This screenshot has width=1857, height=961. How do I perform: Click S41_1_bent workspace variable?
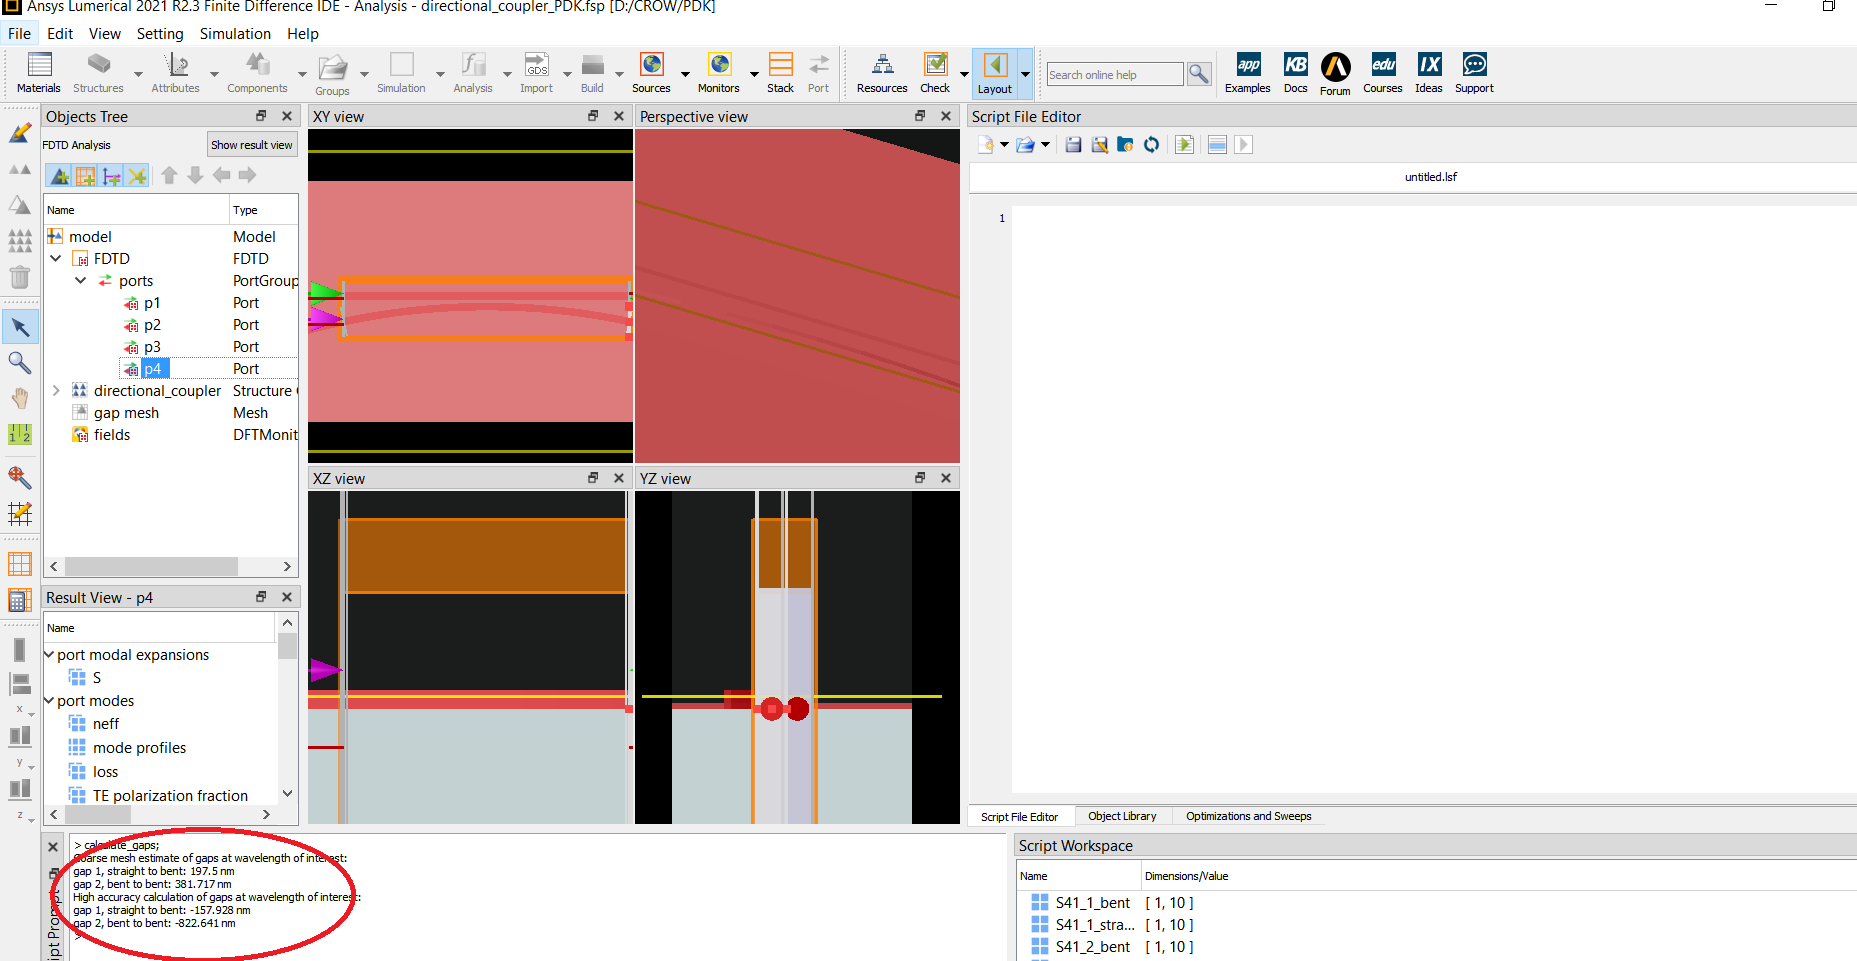(x=1093, y=903)
